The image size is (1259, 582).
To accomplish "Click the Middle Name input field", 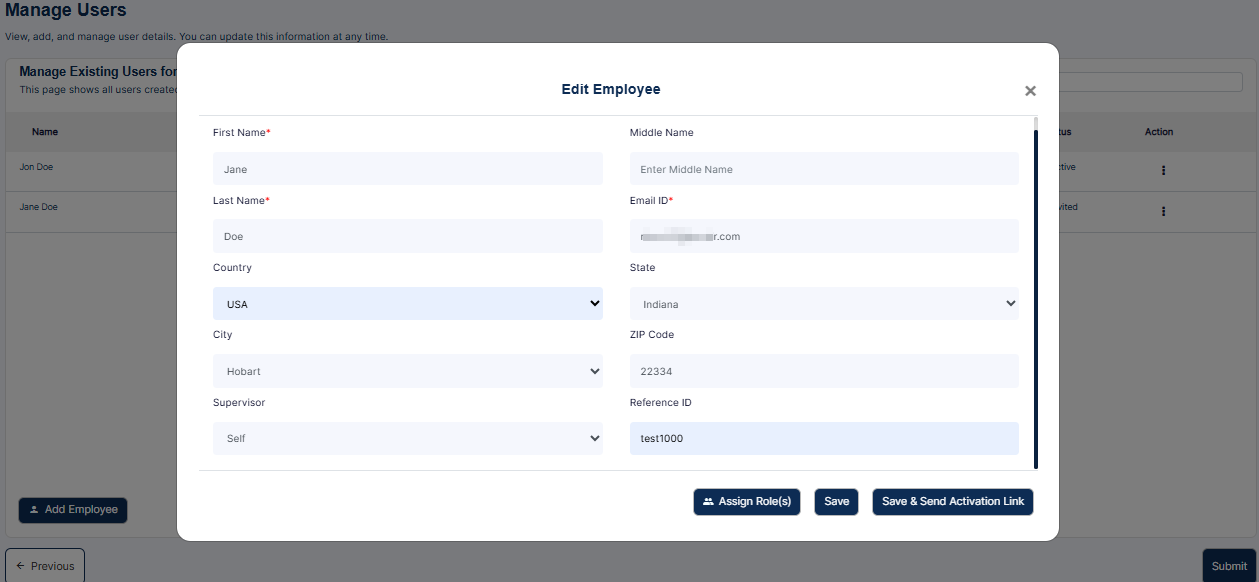I will point(823,168).
